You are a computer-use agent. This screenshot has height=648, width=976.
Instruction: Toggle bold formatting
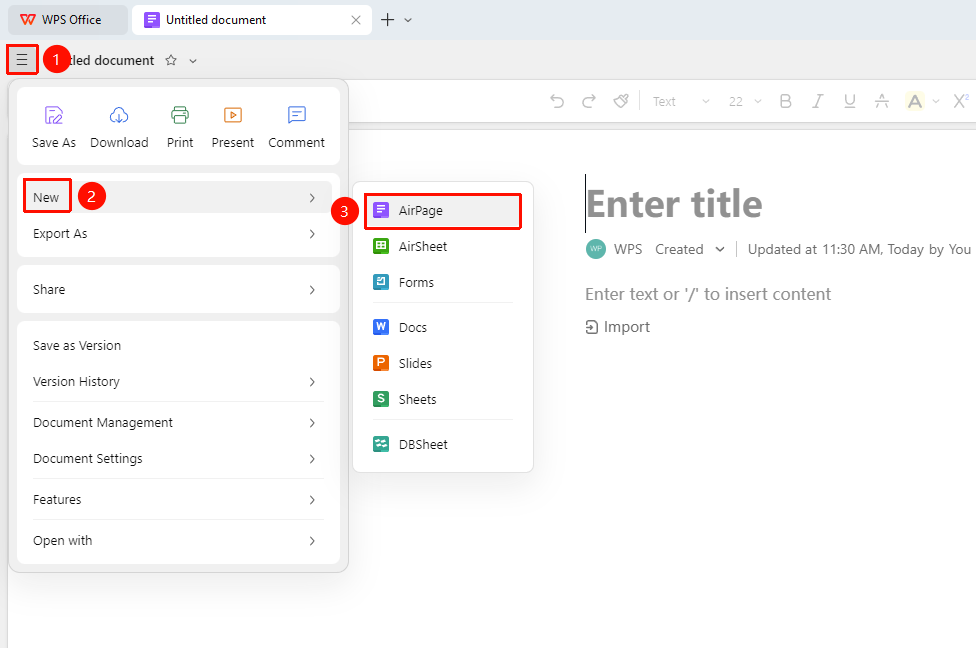(x=786, y=101)
